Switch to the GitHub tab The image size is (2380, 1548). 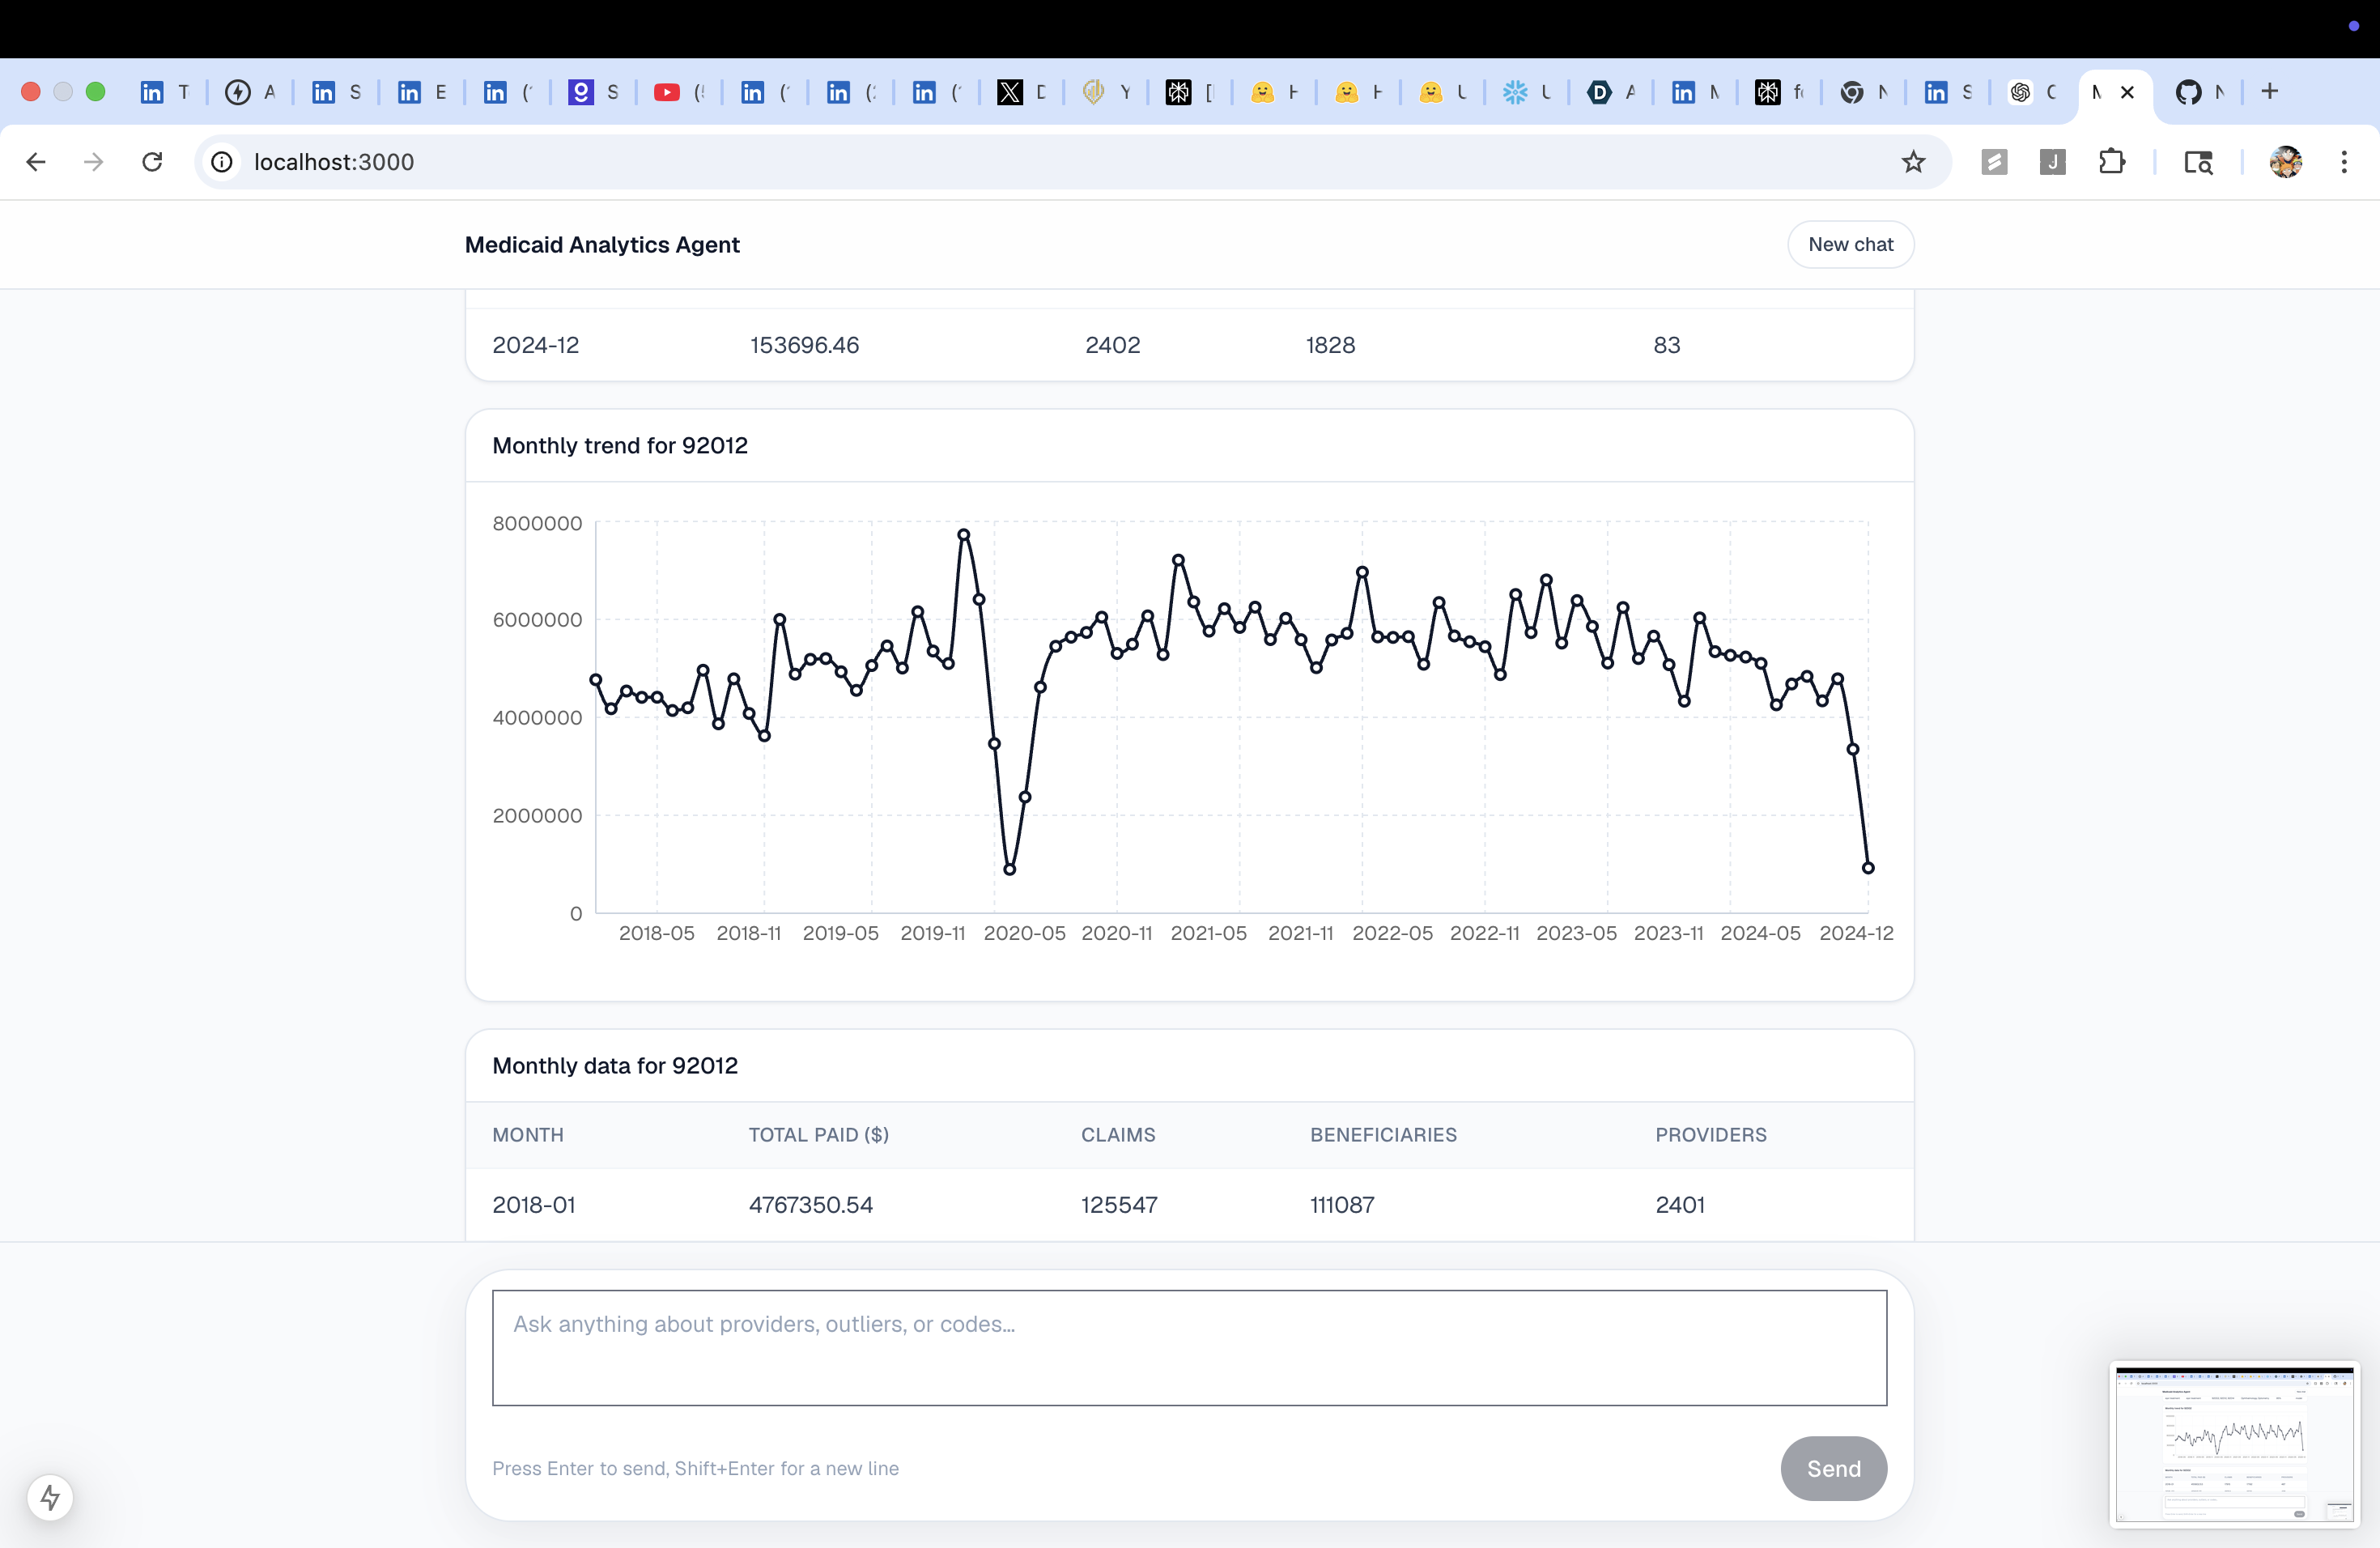tap(2188, 92)
